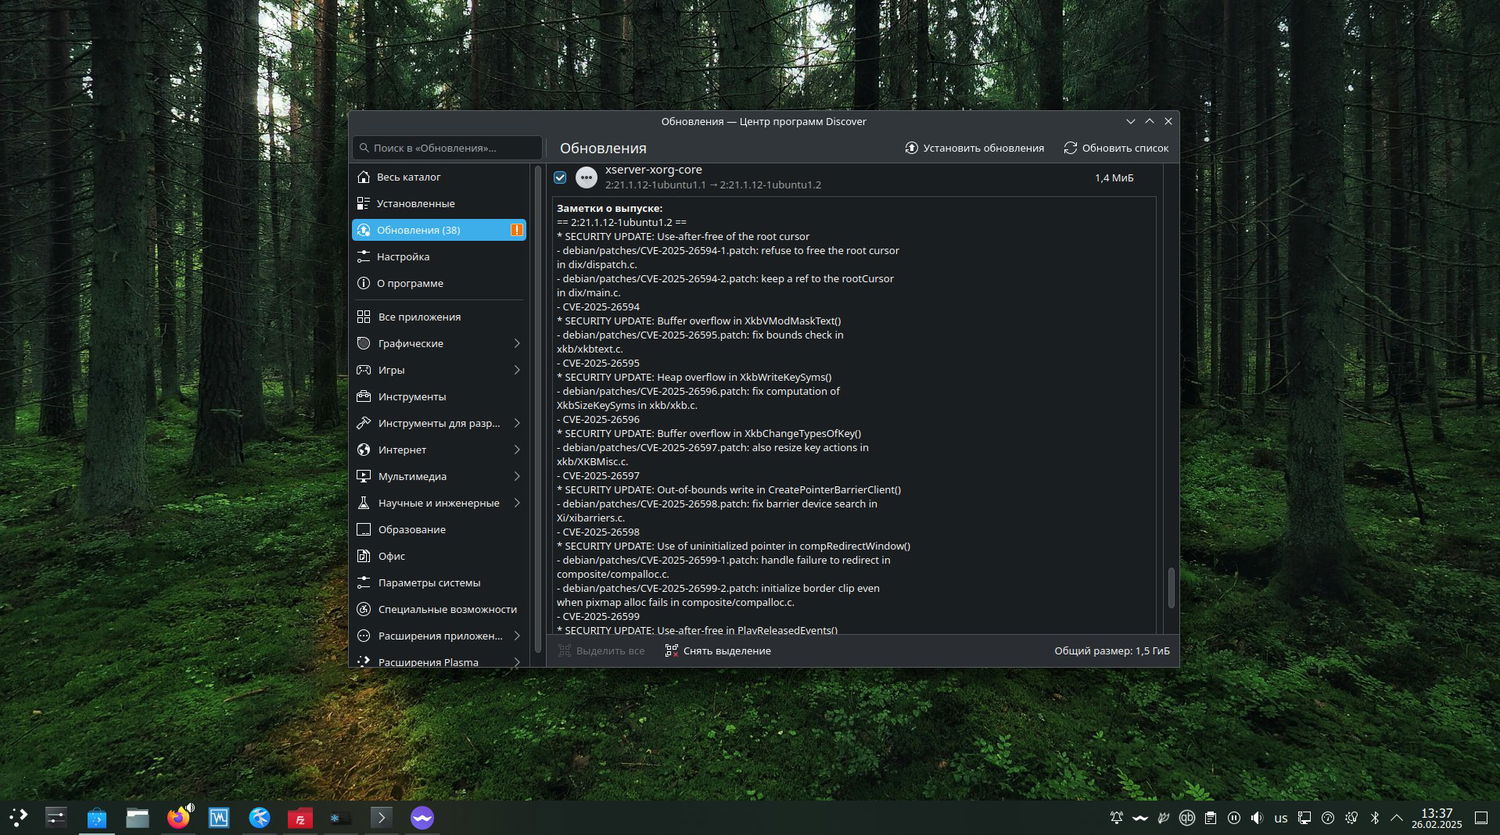Open the KDE application launcher
Screen dimensions: 1500x835
click(18, 817)
